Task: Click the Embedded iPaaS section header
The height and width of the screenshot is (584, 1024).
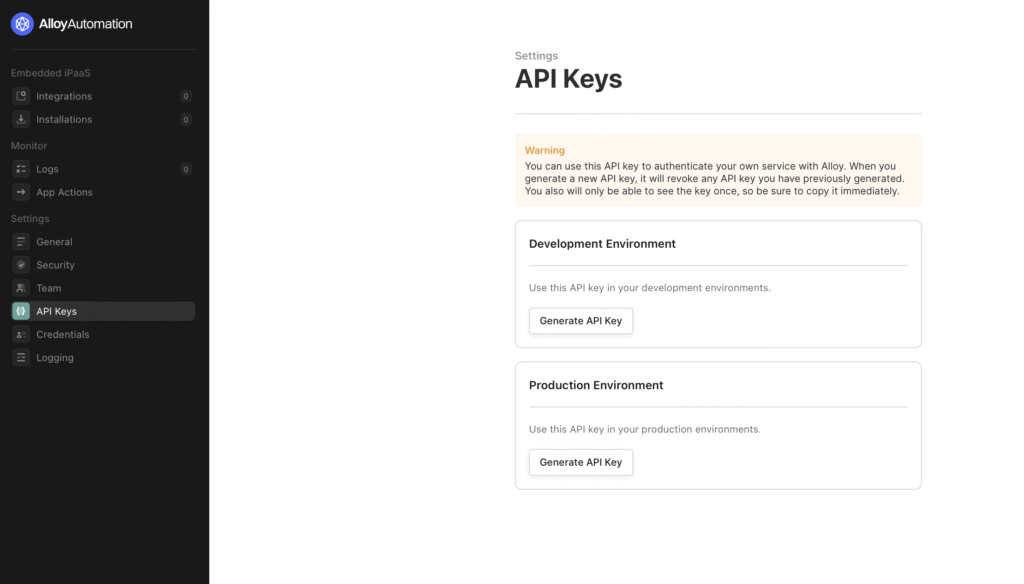Action: click(x=51, y=73)
